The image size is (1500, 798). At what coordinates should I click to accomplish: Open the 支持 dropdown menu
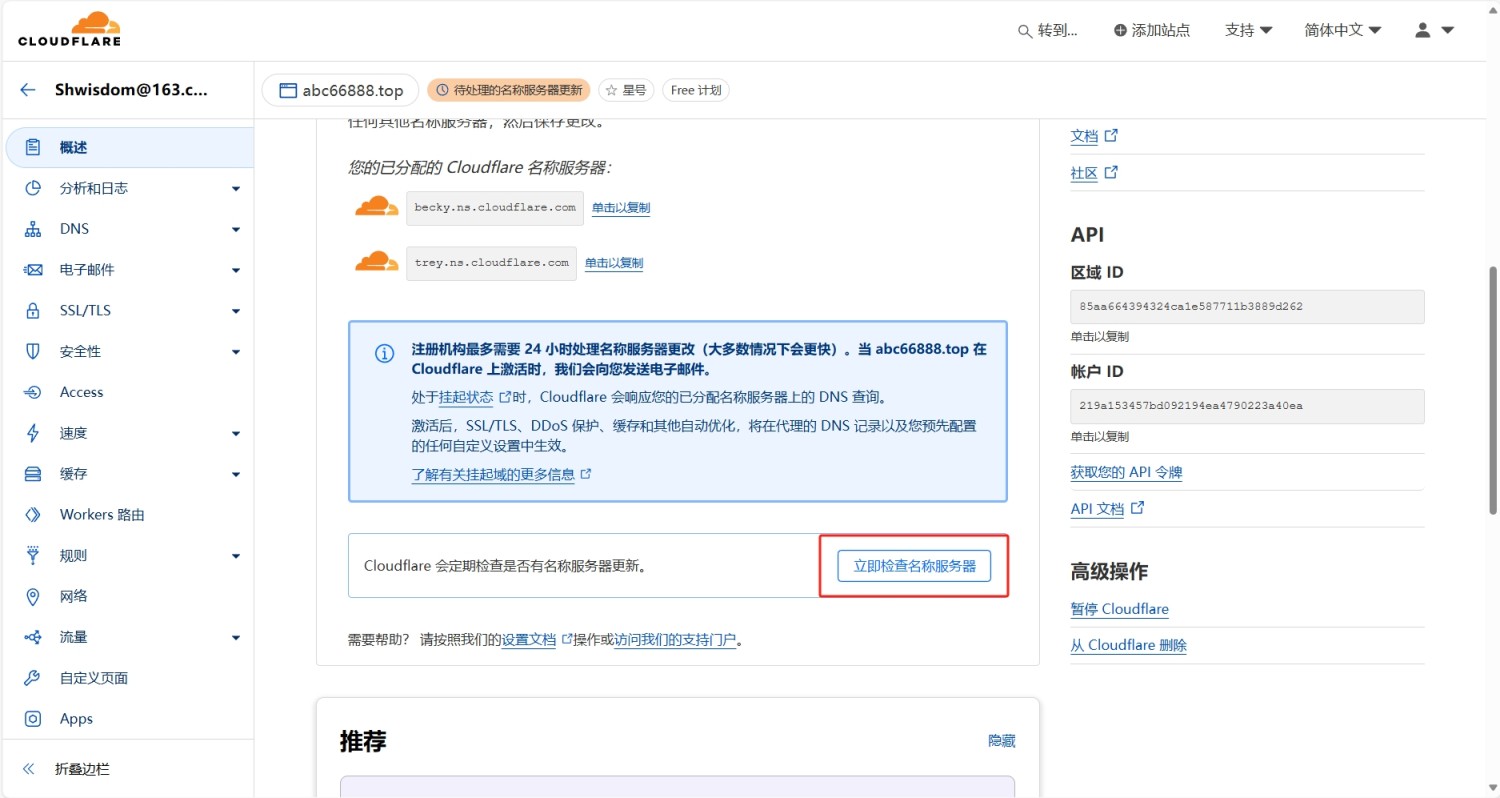click(1248, 30)
